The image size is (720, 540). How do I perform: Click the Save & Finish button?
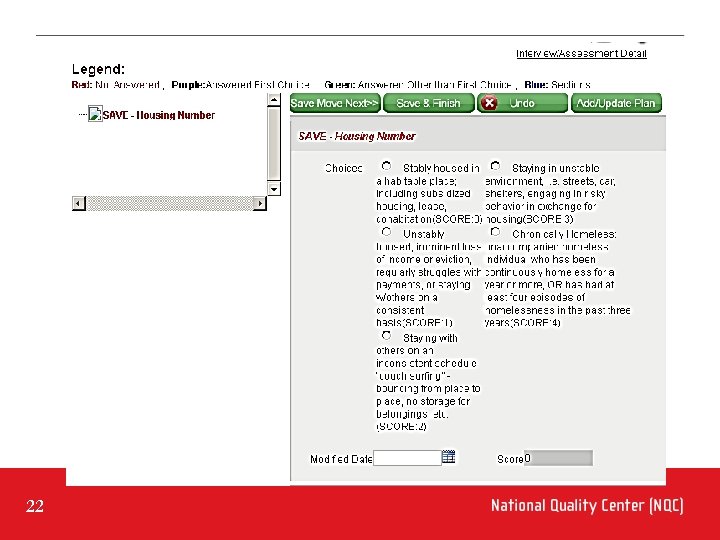pyautogui.click(x=428, y=103)
